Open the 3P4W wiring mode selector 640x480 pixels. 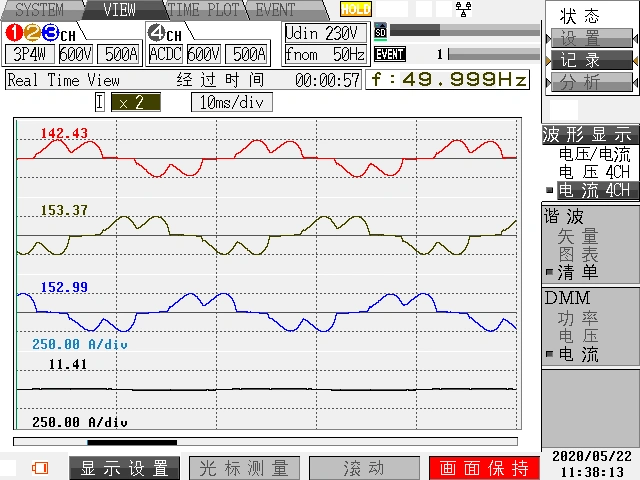(29, 54)
